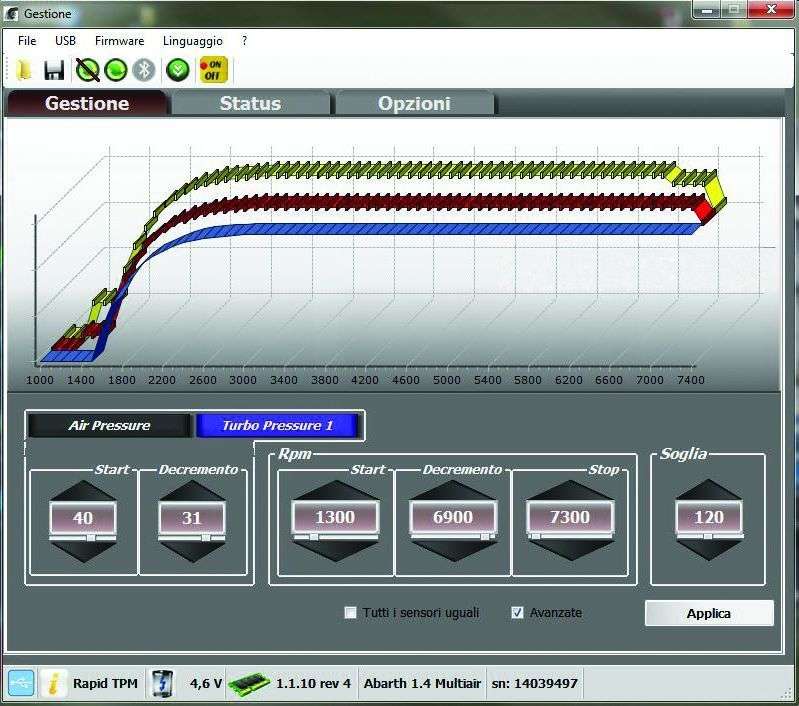Viewport: 799px width, 706px height.
Task: Switch to the Opzioni tab
Action: click(x=414, y=103)
